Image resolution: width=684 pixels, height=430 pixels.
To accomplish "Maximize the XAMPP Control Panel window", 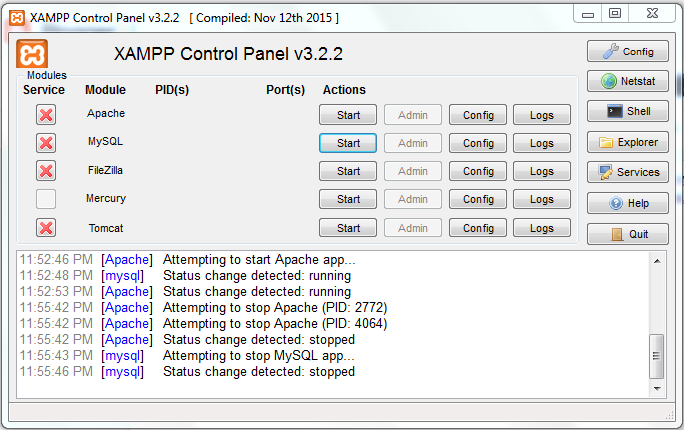I will tap(615, 14).
